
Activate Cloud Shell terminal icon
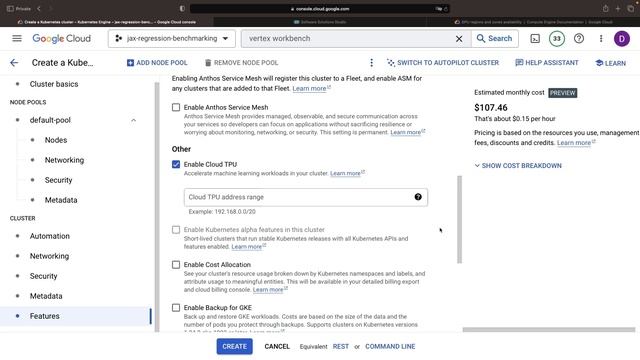point(535,38)
